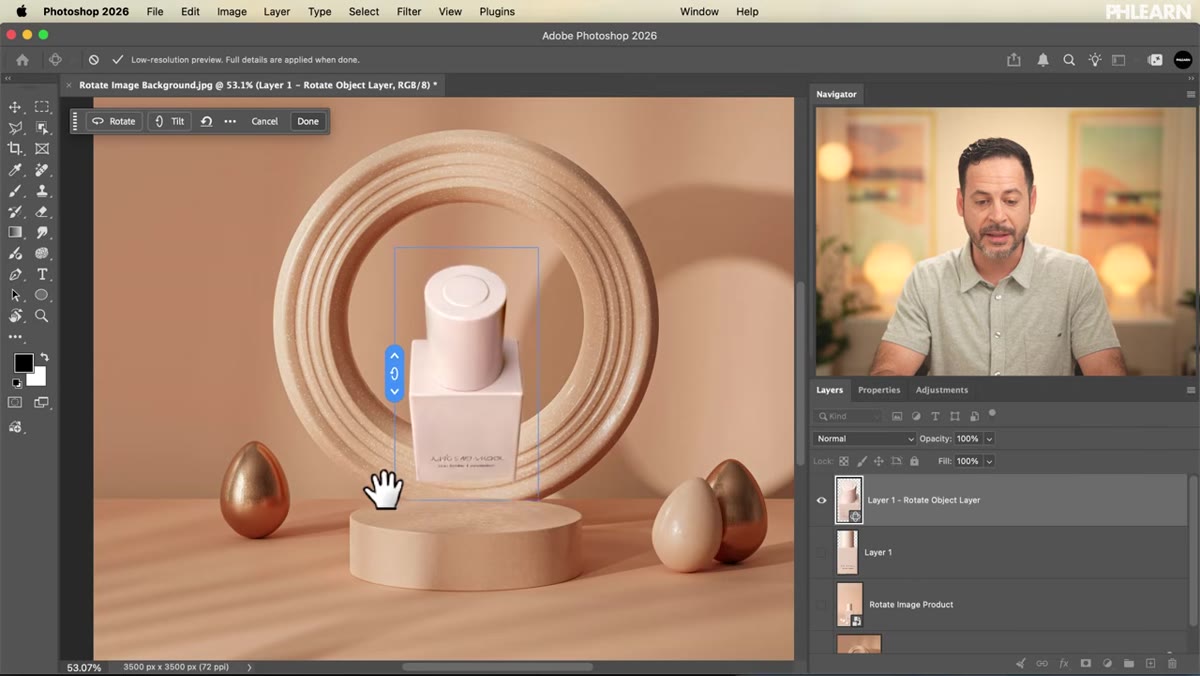Select the Frame tool
Image resolution: width=1200 pixels, height=676 pixels.
[42, 149]
